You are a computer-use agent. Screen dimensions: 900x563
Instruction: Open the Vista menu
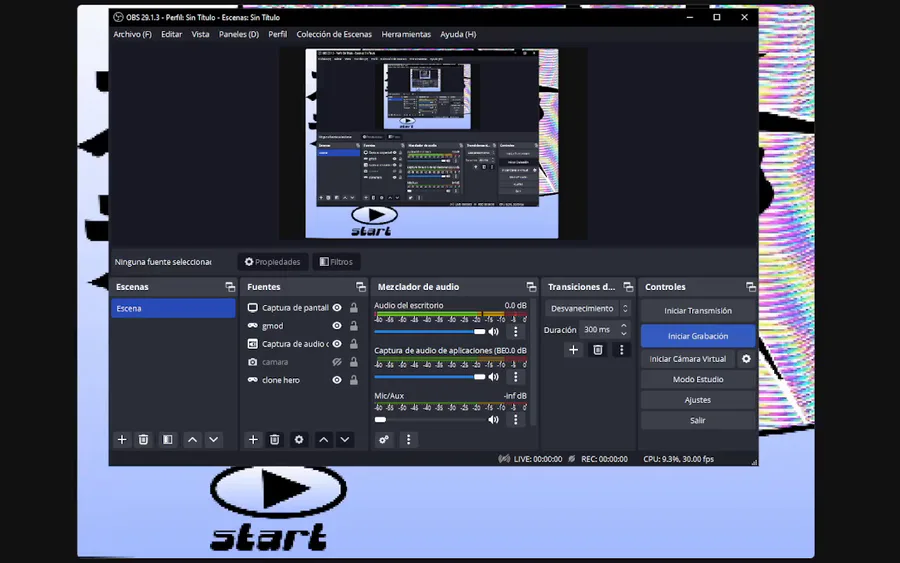pyautogui.click(x=200, y=34)
